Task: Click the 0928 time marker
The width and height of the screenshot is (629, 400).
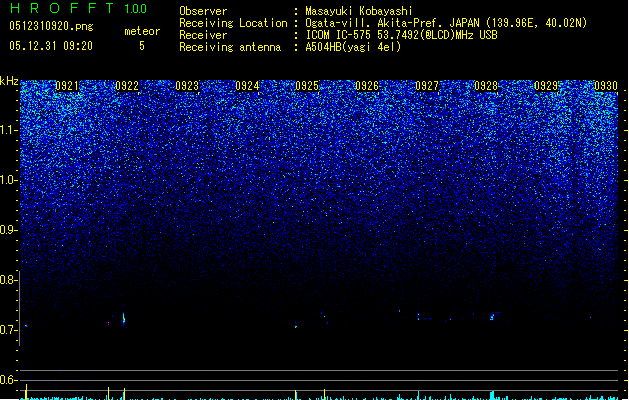Action: 486,86
